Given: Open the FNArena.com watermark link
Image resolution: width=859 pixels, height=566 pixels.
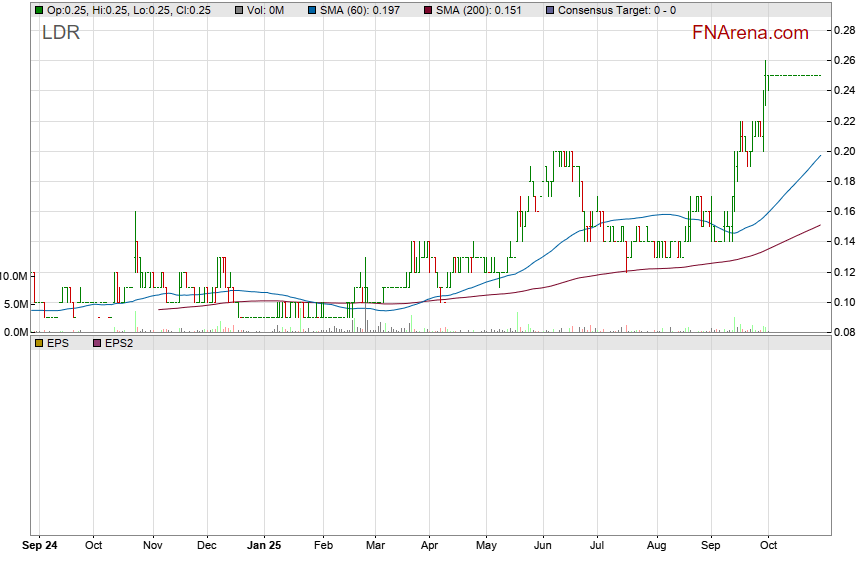Looking at the screenshot, I should click(x=750, y=33).
